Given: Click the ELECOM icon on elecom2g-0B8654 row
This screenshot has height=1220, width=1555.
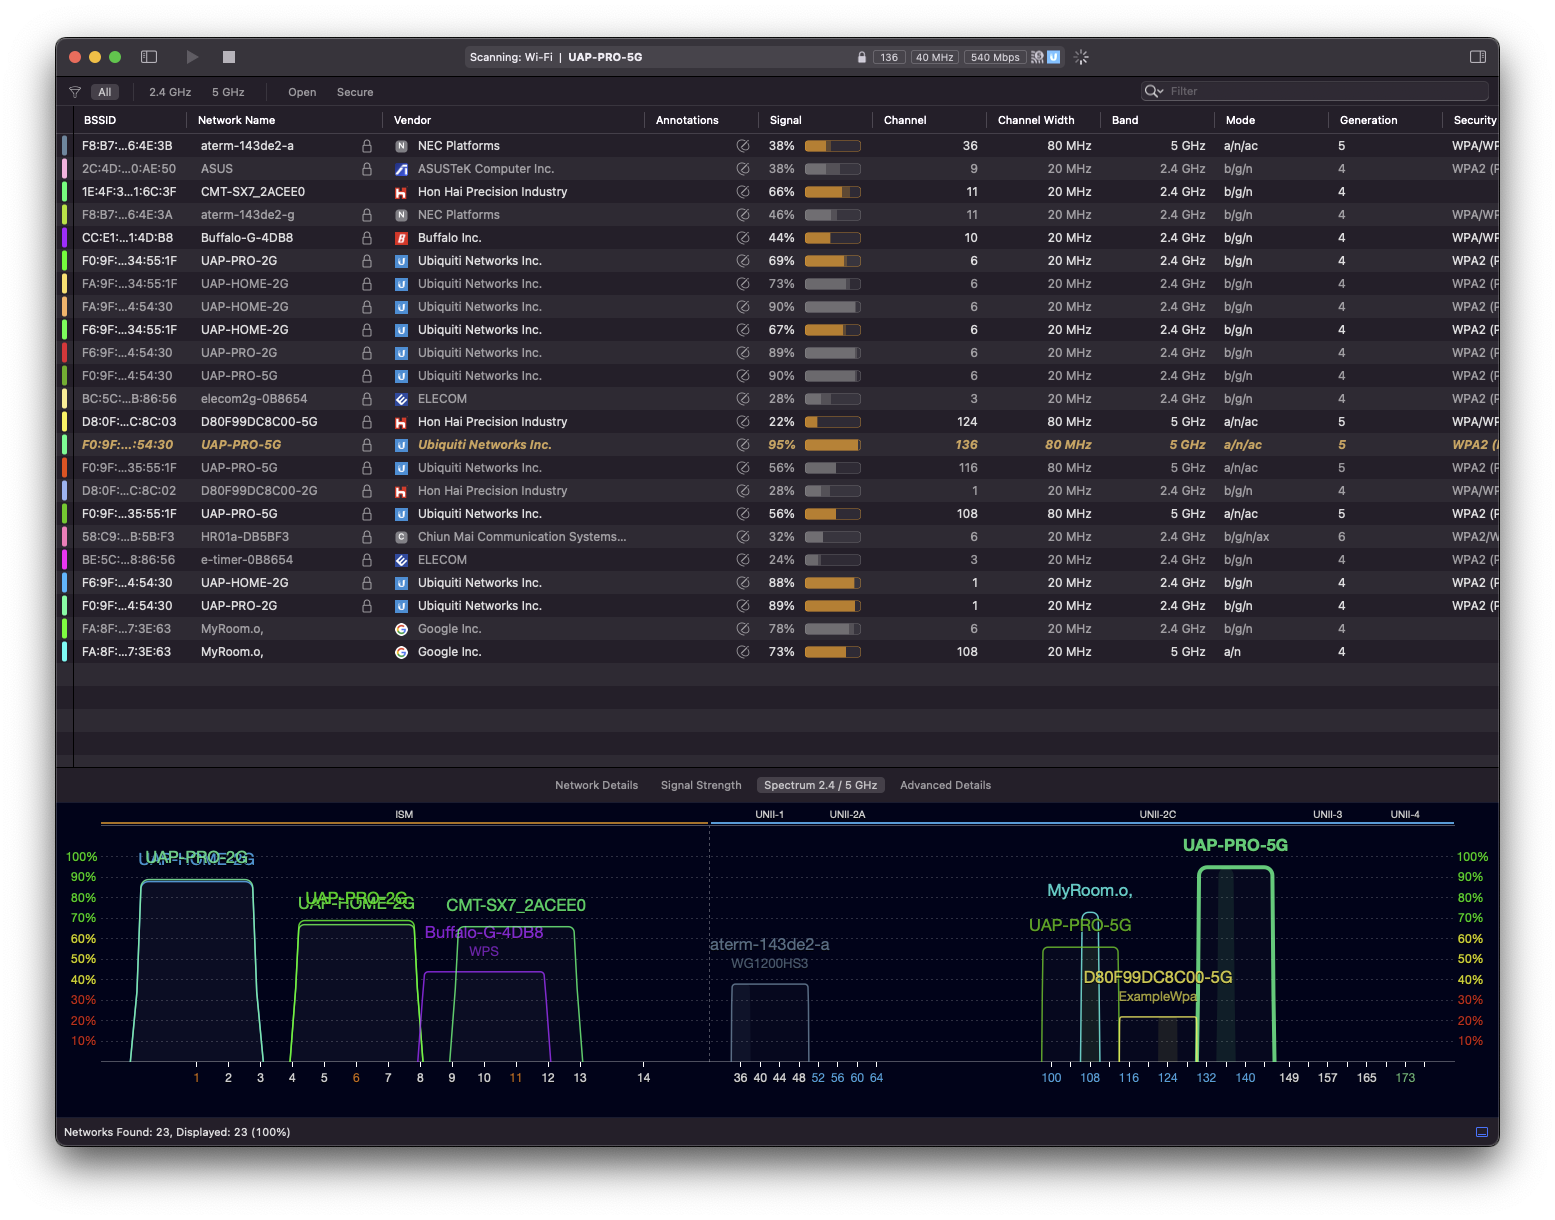Looking at the screenshot, I should 401,399.
